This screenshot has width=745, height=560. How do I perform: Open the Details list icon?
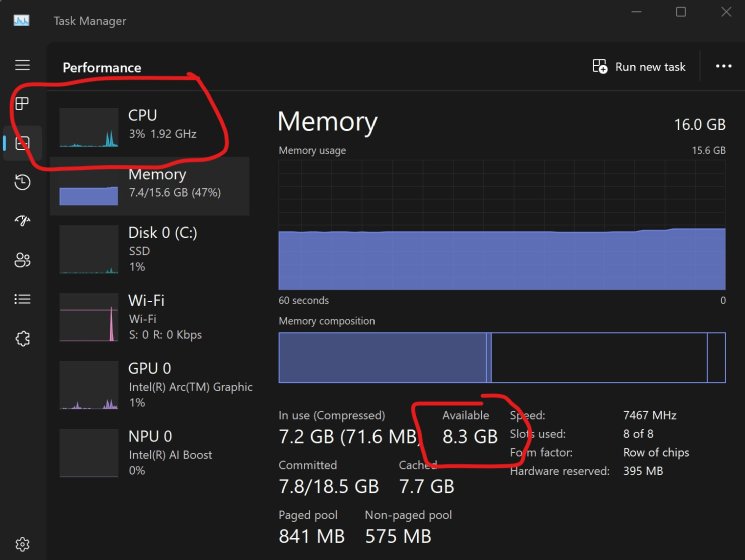coord(22,299)
